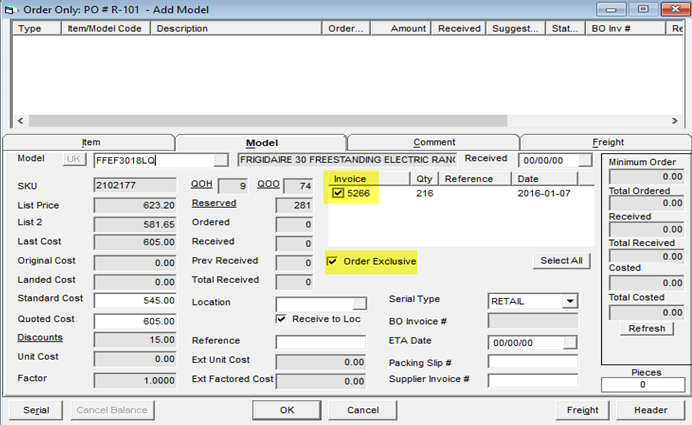Open the Location lookup button
Screen dimensions: 692x425
point(359,303)
